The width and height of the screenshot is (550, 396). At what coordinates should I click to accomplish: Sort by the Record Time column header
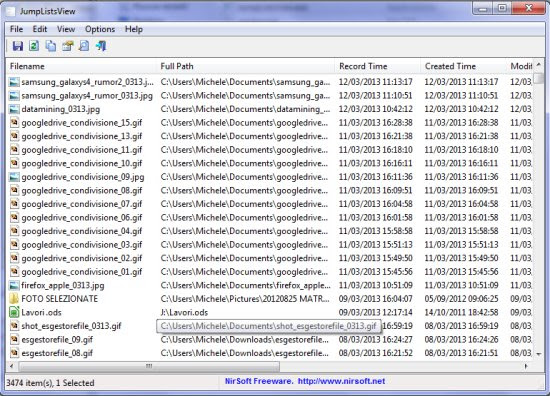pos(378,66)
